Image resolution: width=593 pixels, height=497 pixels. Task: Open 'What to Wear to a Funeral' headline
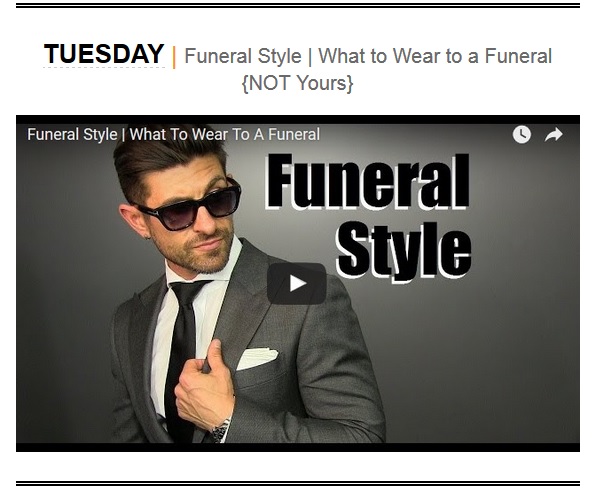pos(435,56)
